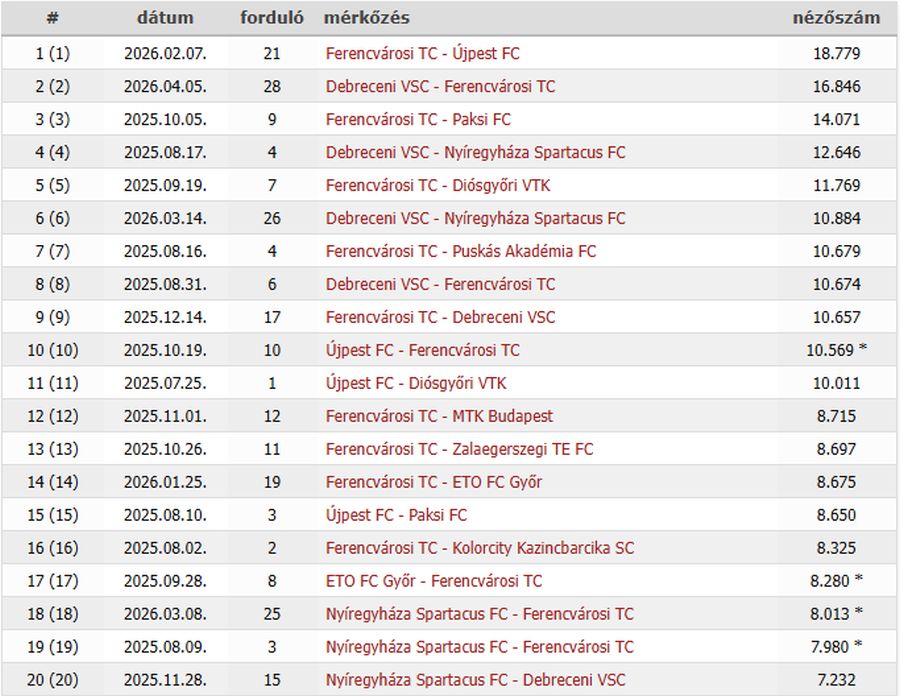Viewport: 900px width, 696px height.
Task: Open Ferencvárosi TC - Diósgyőri VTK match details
Action: (438, 186)
